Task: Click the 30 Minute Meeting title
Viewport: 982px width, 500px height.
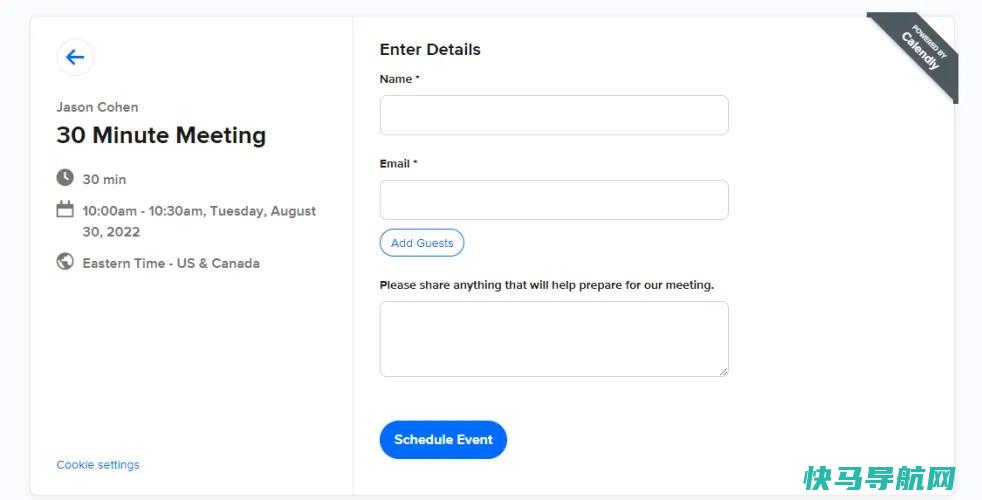Action: coord(162,135)
